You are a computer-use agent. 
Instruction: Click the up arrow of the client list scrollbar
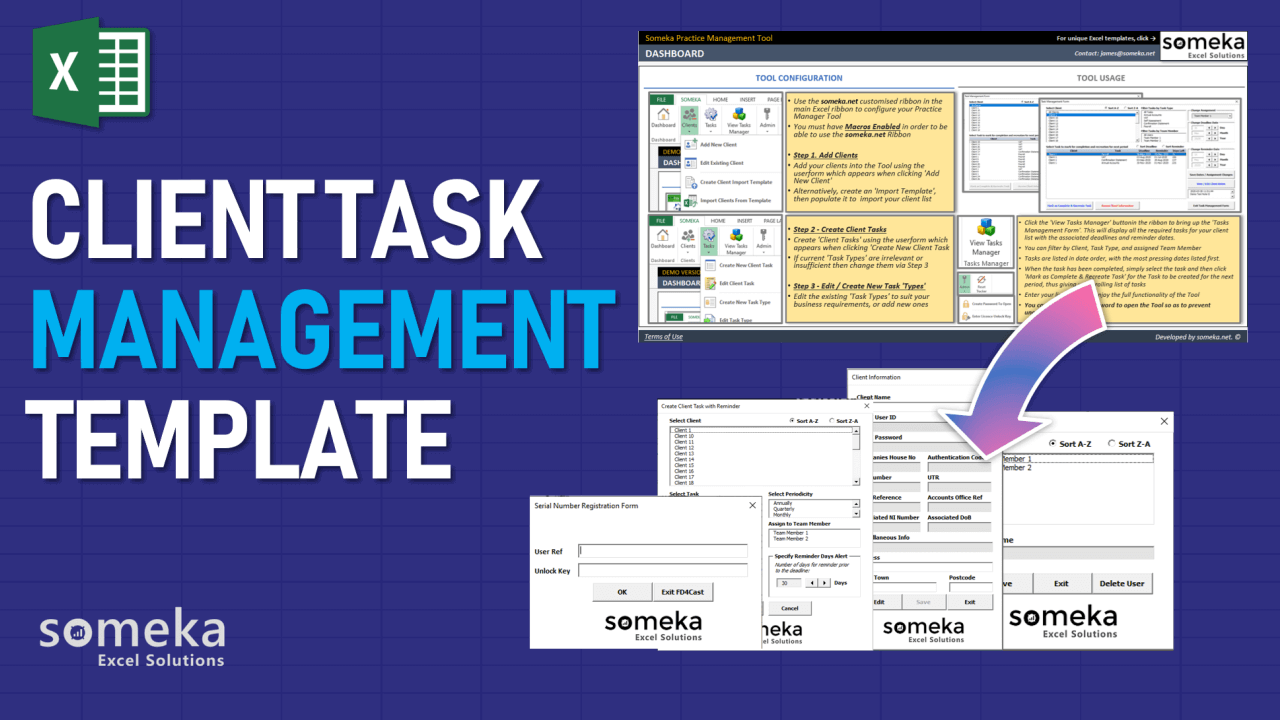tap(856, 431)
